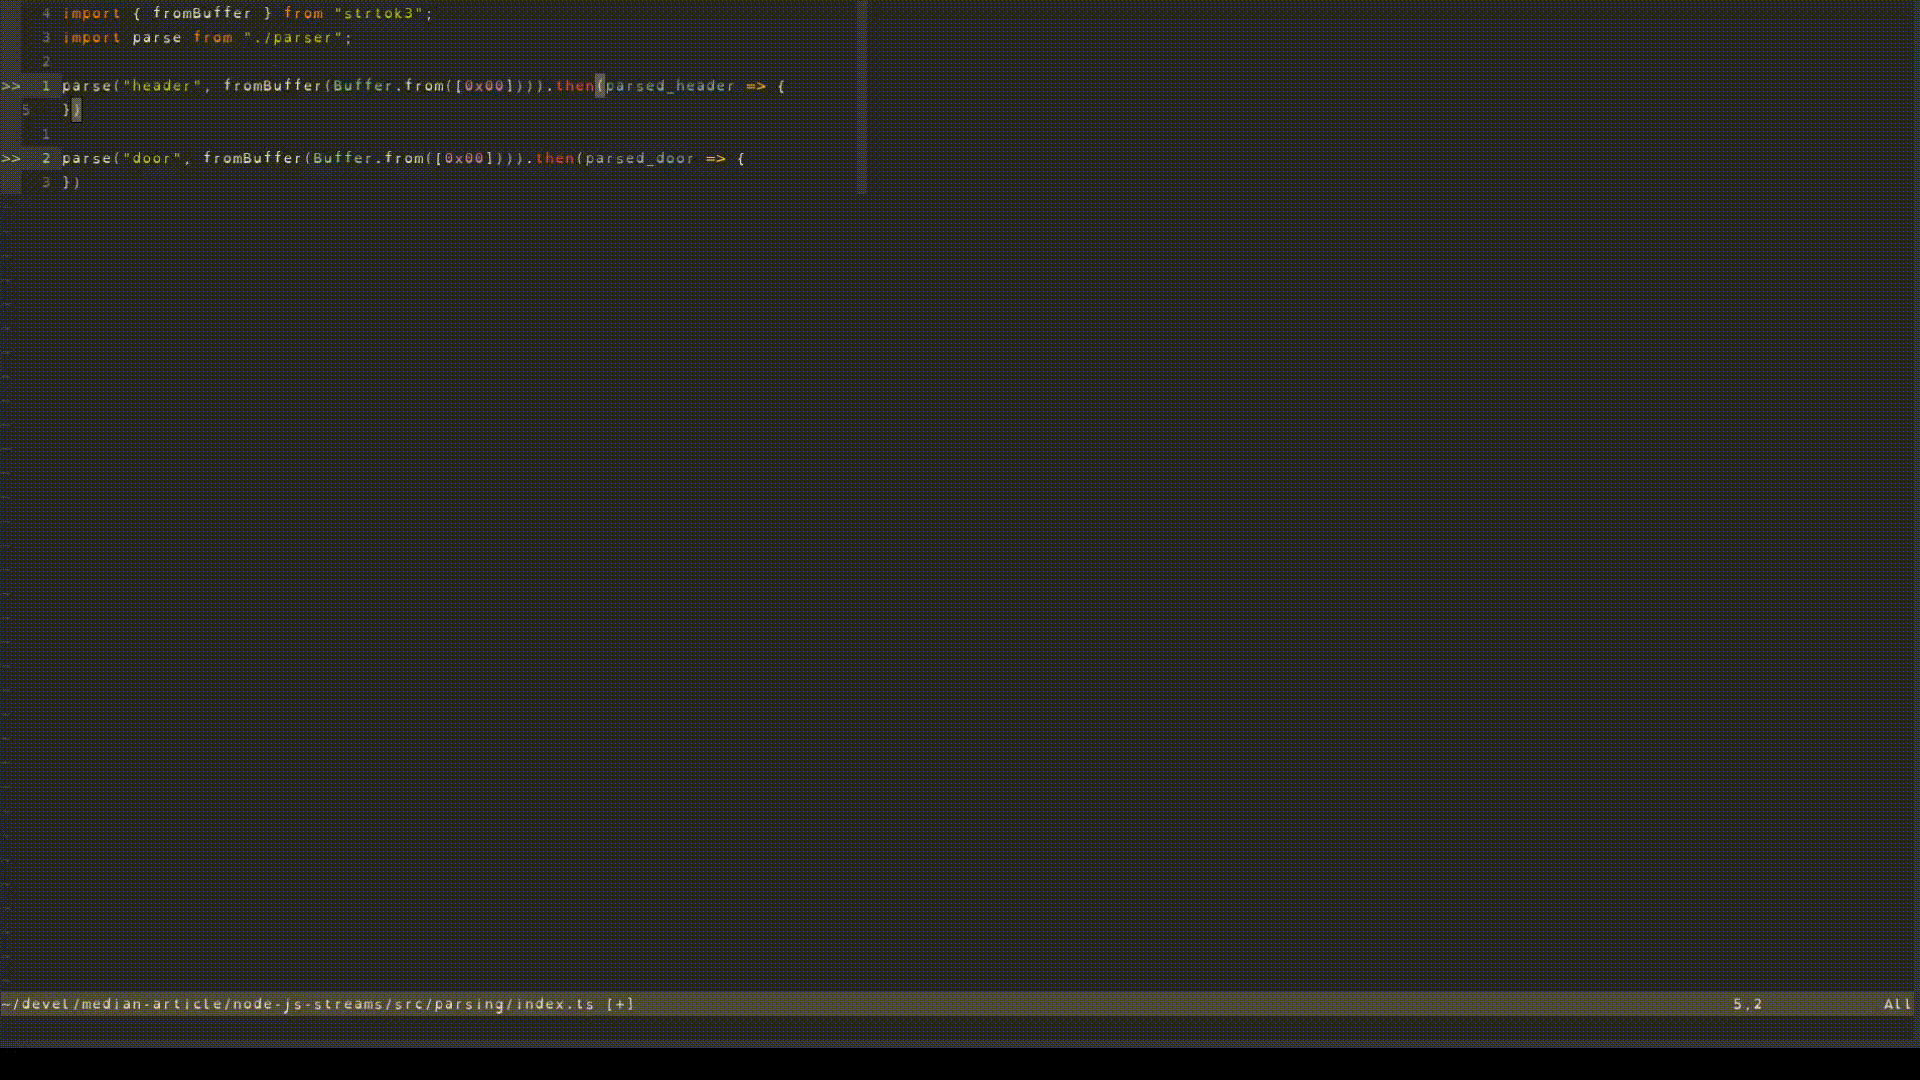Image resolution: width=1920 pixels, height=1080 pixels.
Task: Click the vertical split bar right of the code
Action: tap(862, 95)
